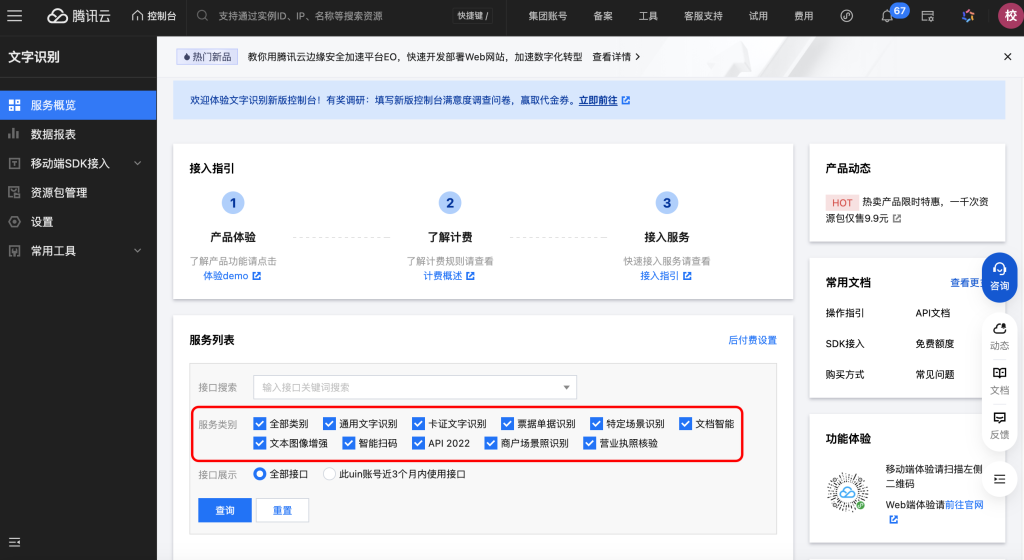The image size is (1024, 560).
Task: Open the 文档 book icon on right sidebar
Action: tap(999, 379)
